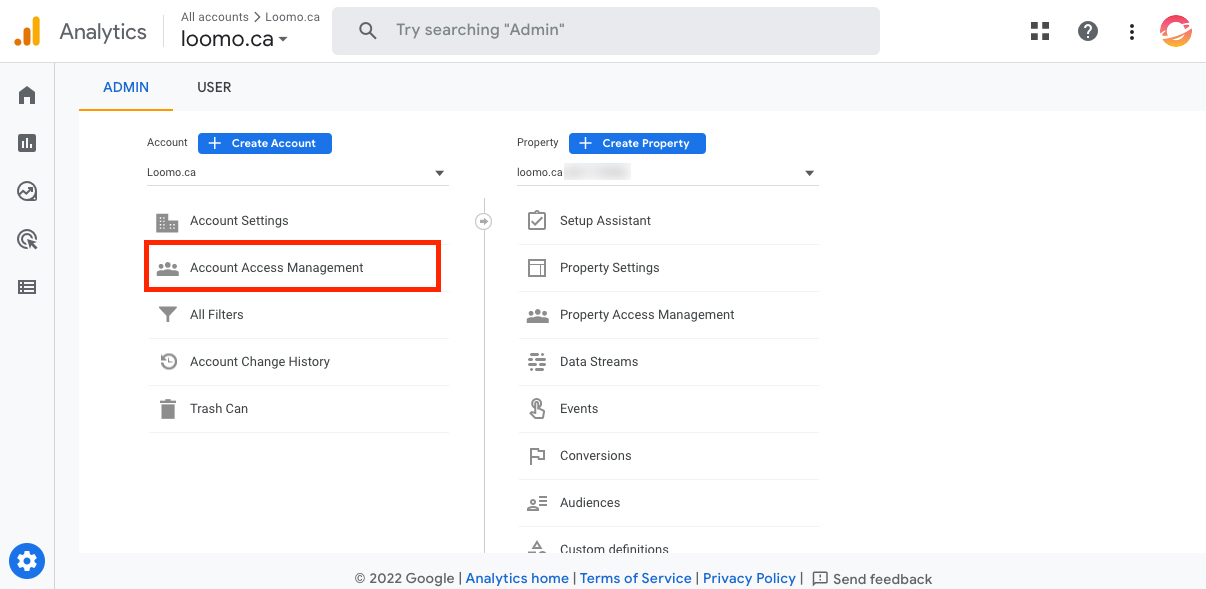This screenshot has width=1206, height=589.
Task: Open the Configure table sidebar icon
Action: click(27, 287)
